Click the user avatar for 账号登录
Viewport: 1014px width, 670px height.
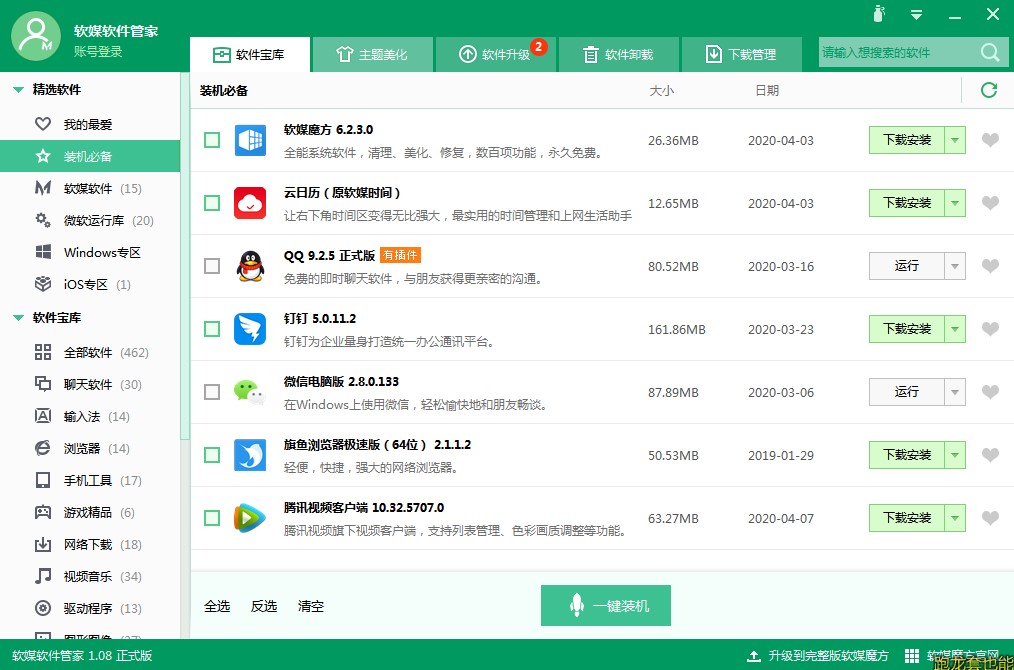(x=36, y=37)
